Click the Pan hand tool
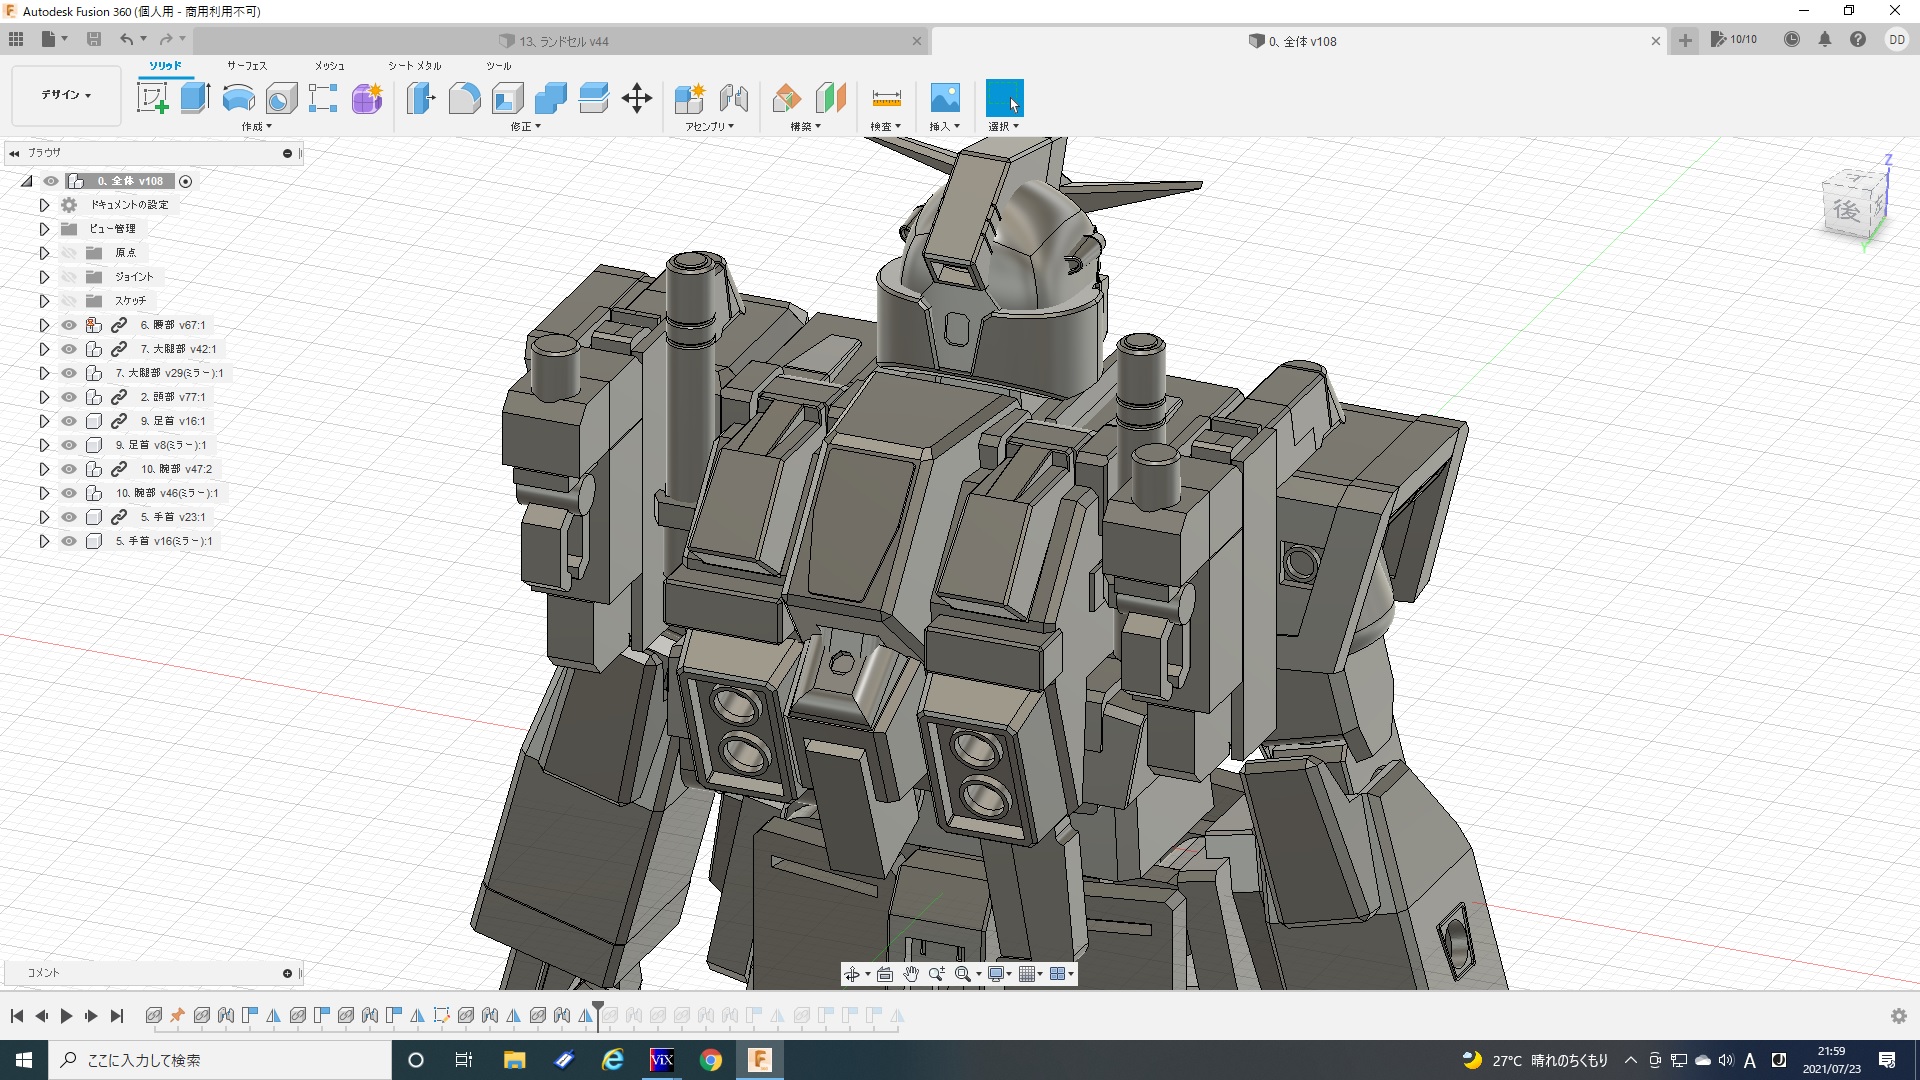Viewport: 1920px width, 1080px height. pyautogui.click(x=910, y=974)
